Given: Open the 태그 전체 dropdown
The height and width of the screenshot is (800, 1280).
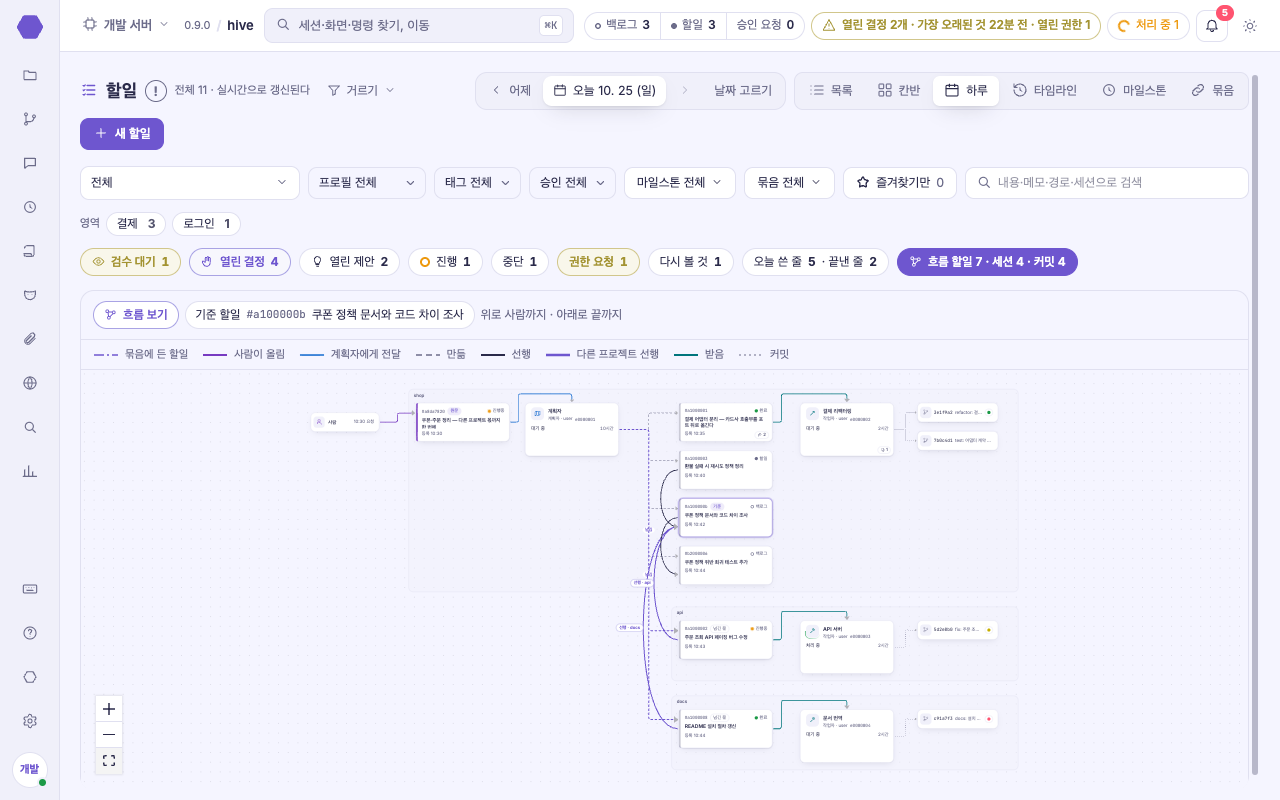Looking at the screenshot, I should 477,183.
